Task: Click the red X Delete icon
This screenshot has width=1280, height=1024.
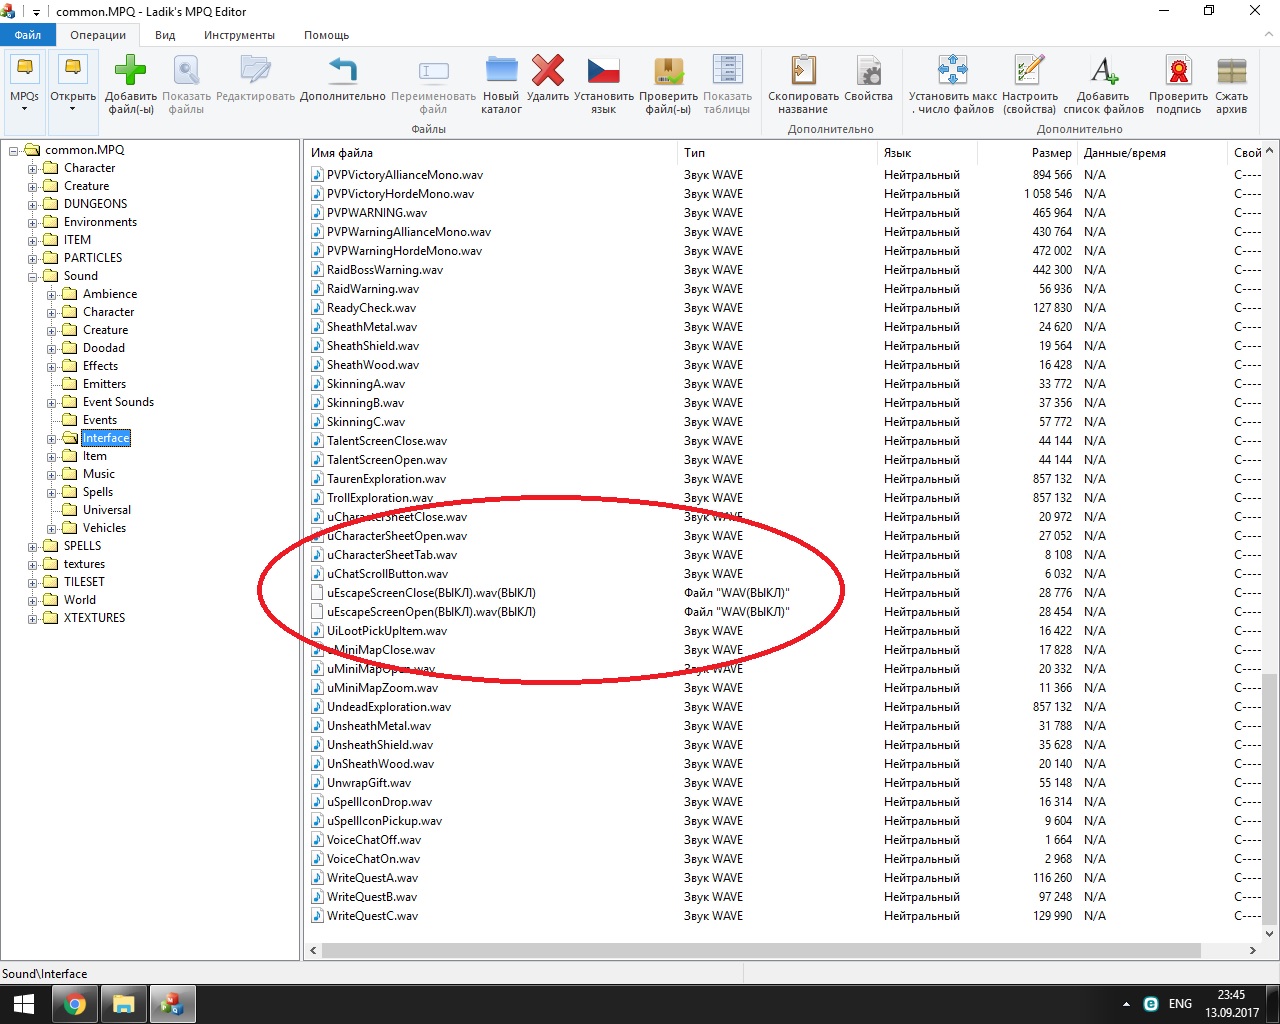Action: point(547,72)
